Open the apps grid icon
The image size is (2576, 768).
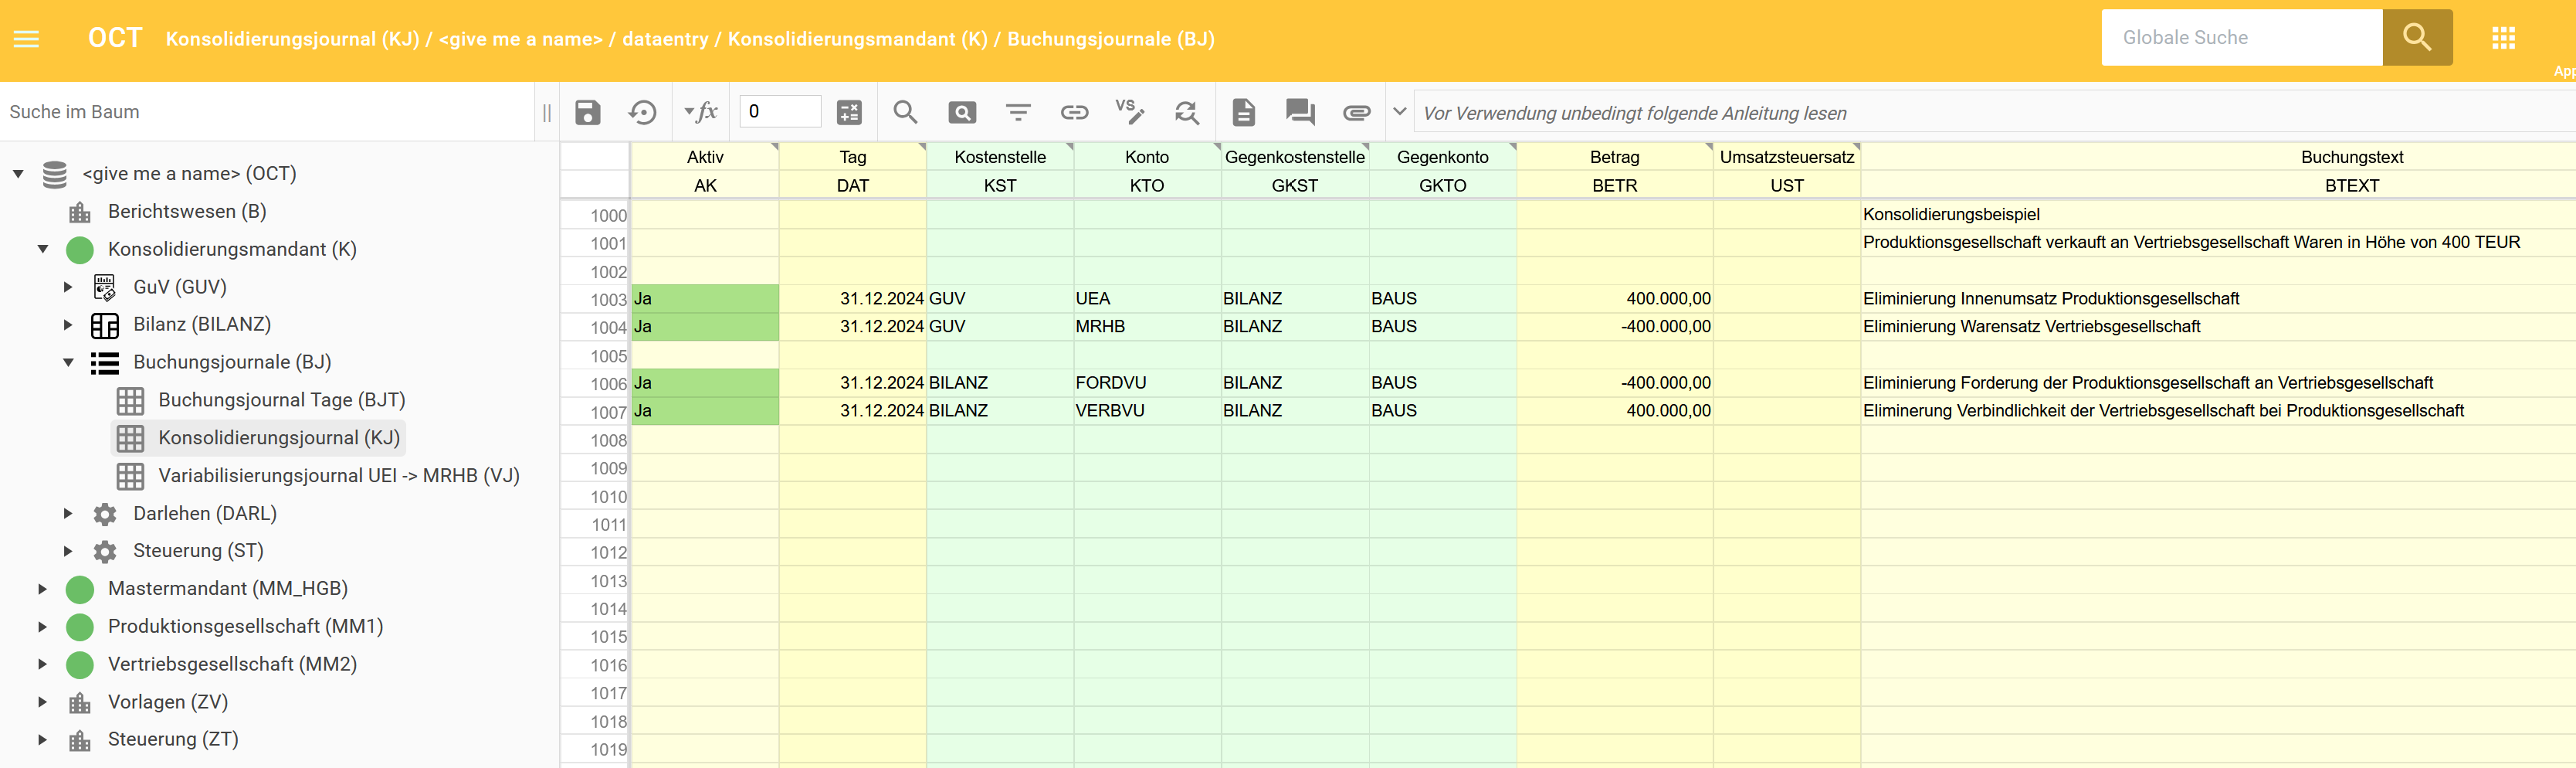point(2503,38)
